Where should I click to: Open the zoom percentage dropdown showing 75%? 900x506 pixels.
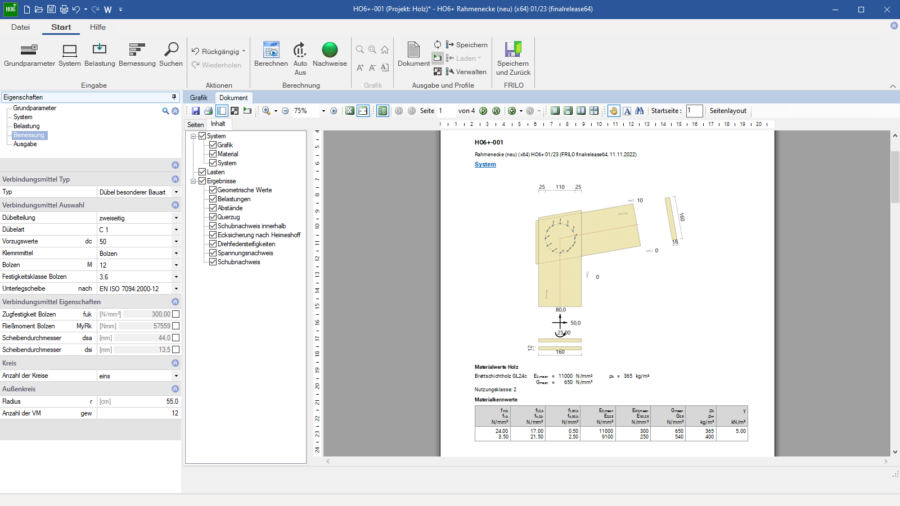[322, 111]
